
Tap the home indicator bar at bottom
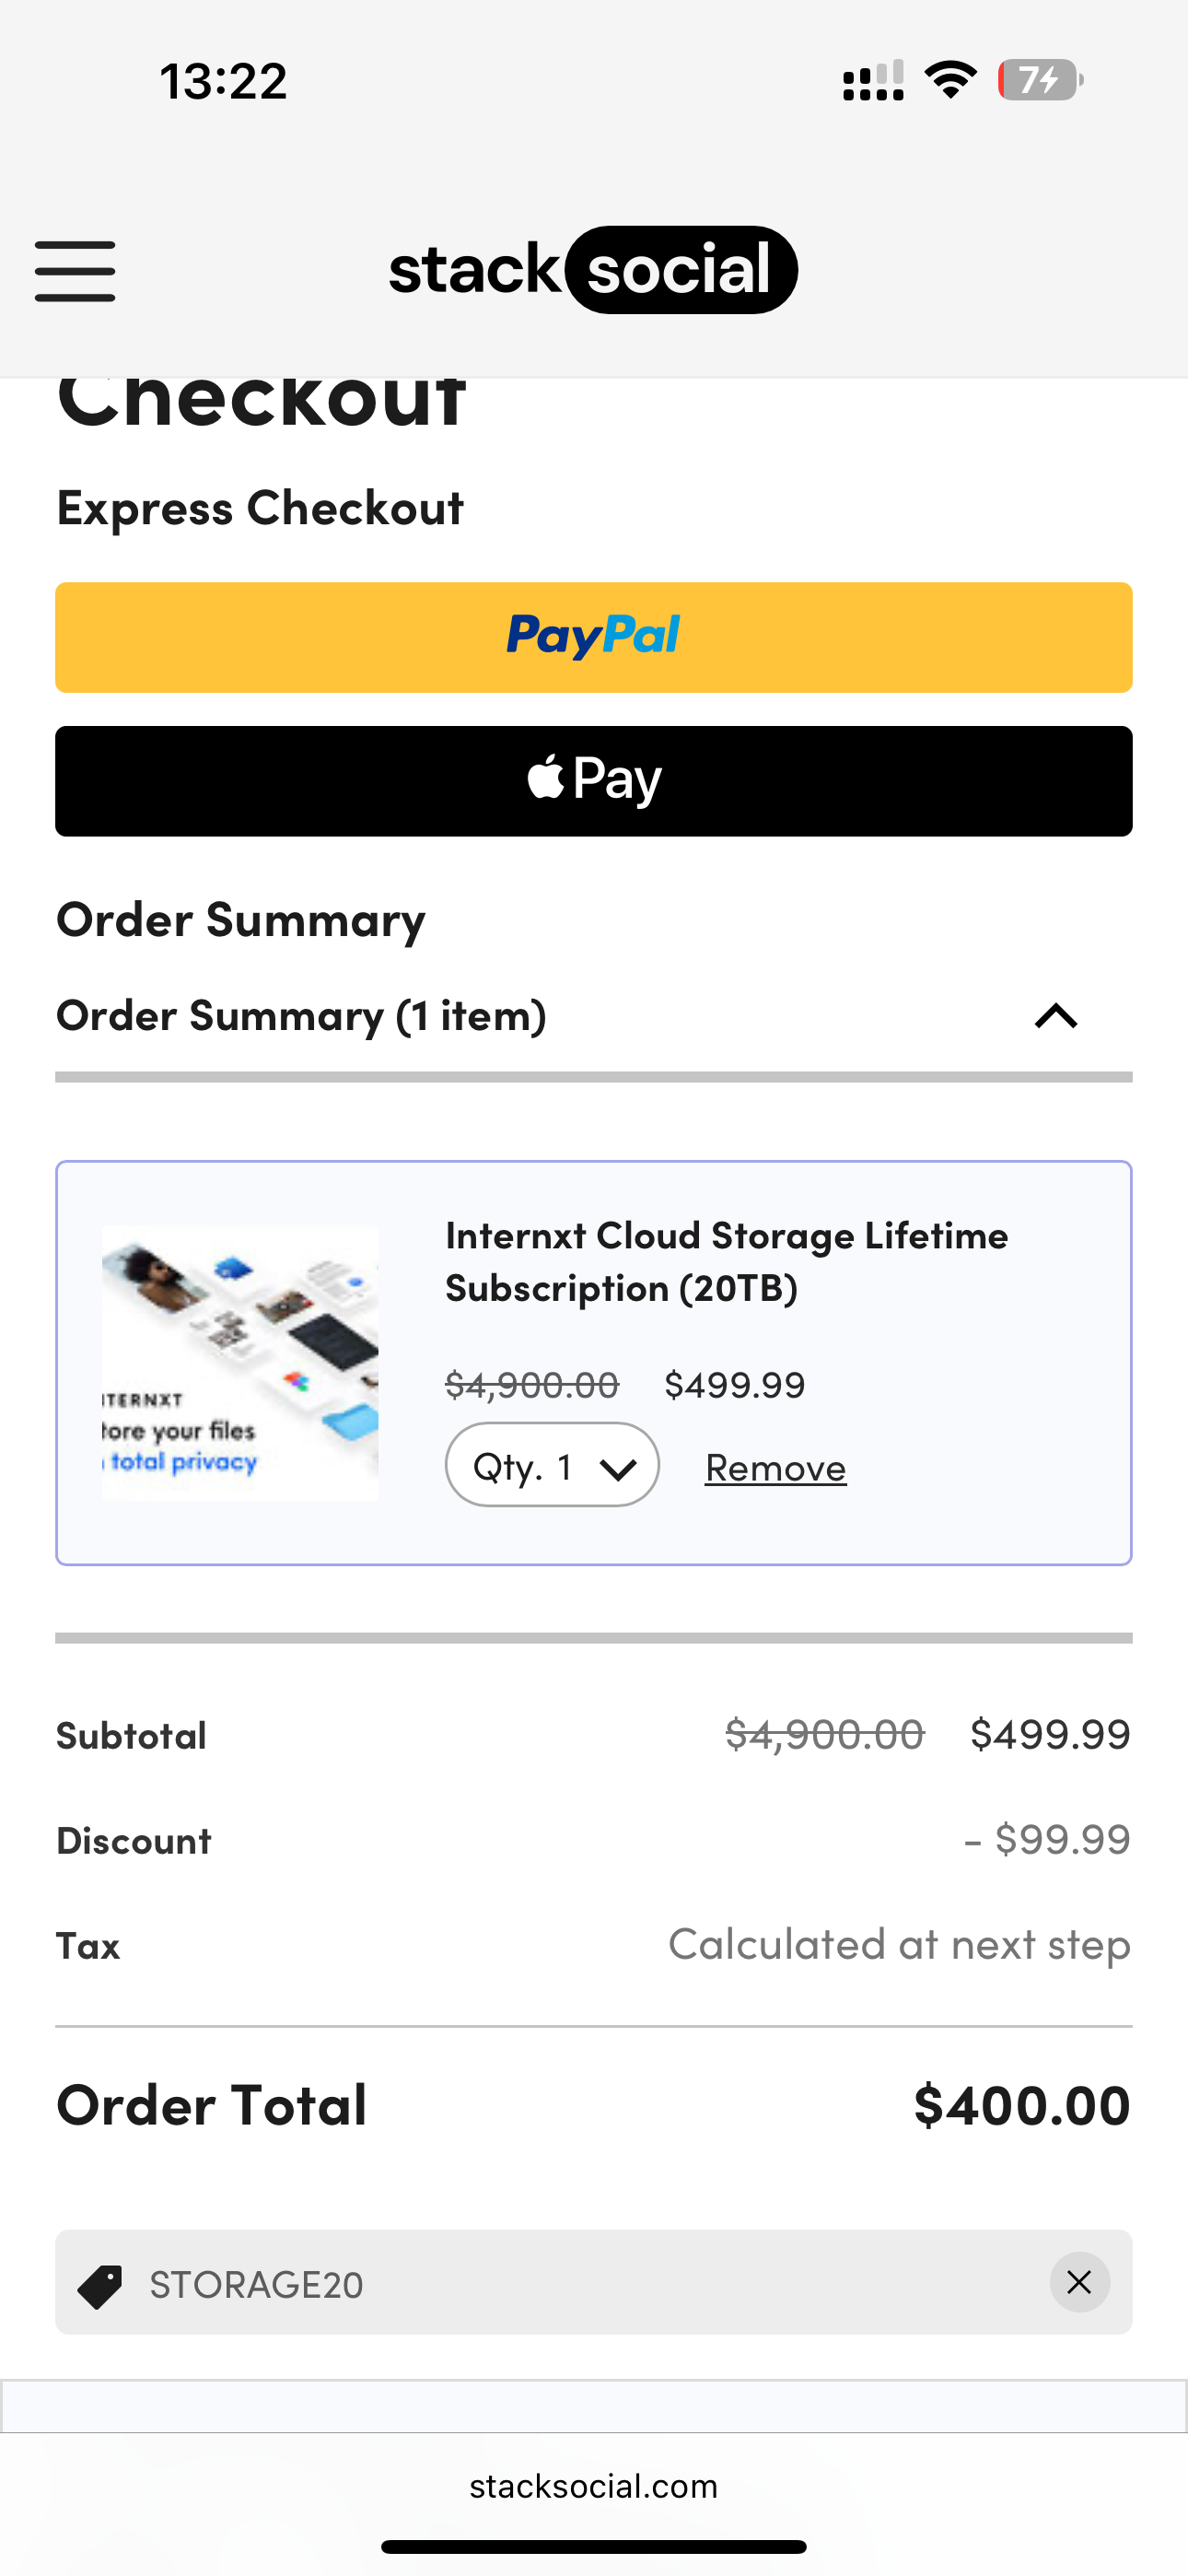(593, 2546)
